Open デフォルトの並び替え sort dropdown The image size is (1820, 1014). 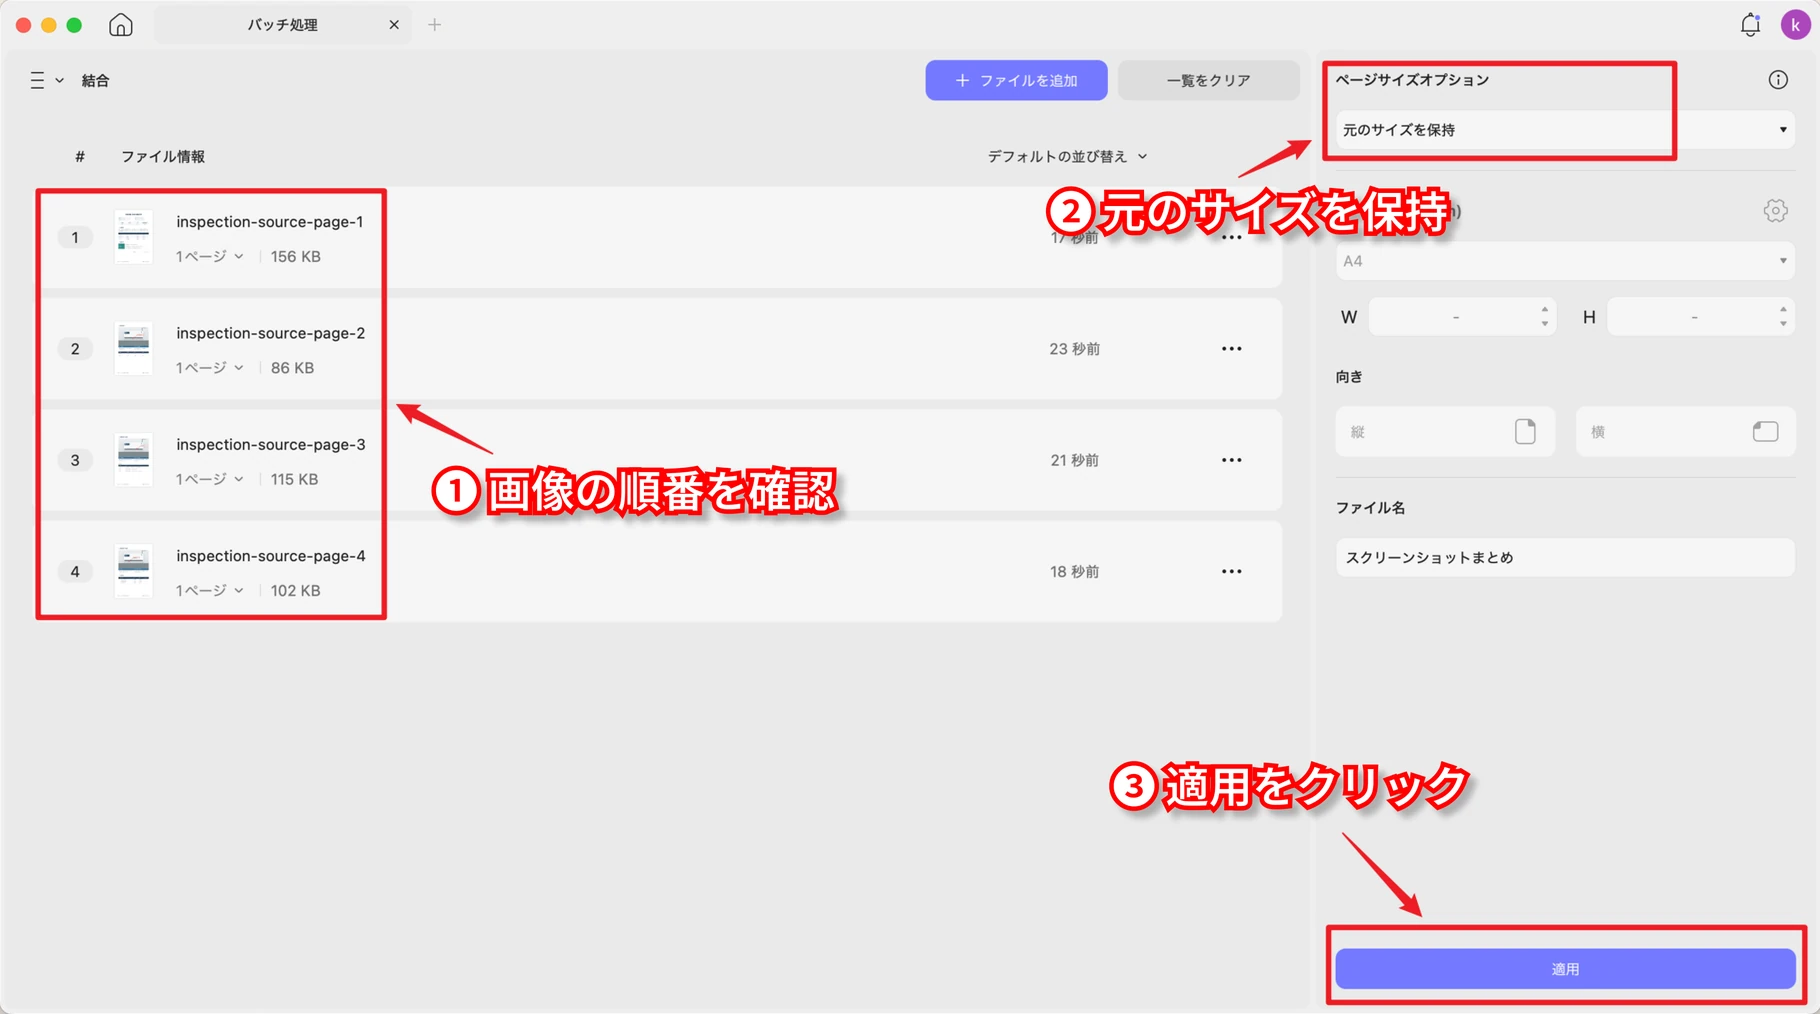click(x=1067, y=156)
